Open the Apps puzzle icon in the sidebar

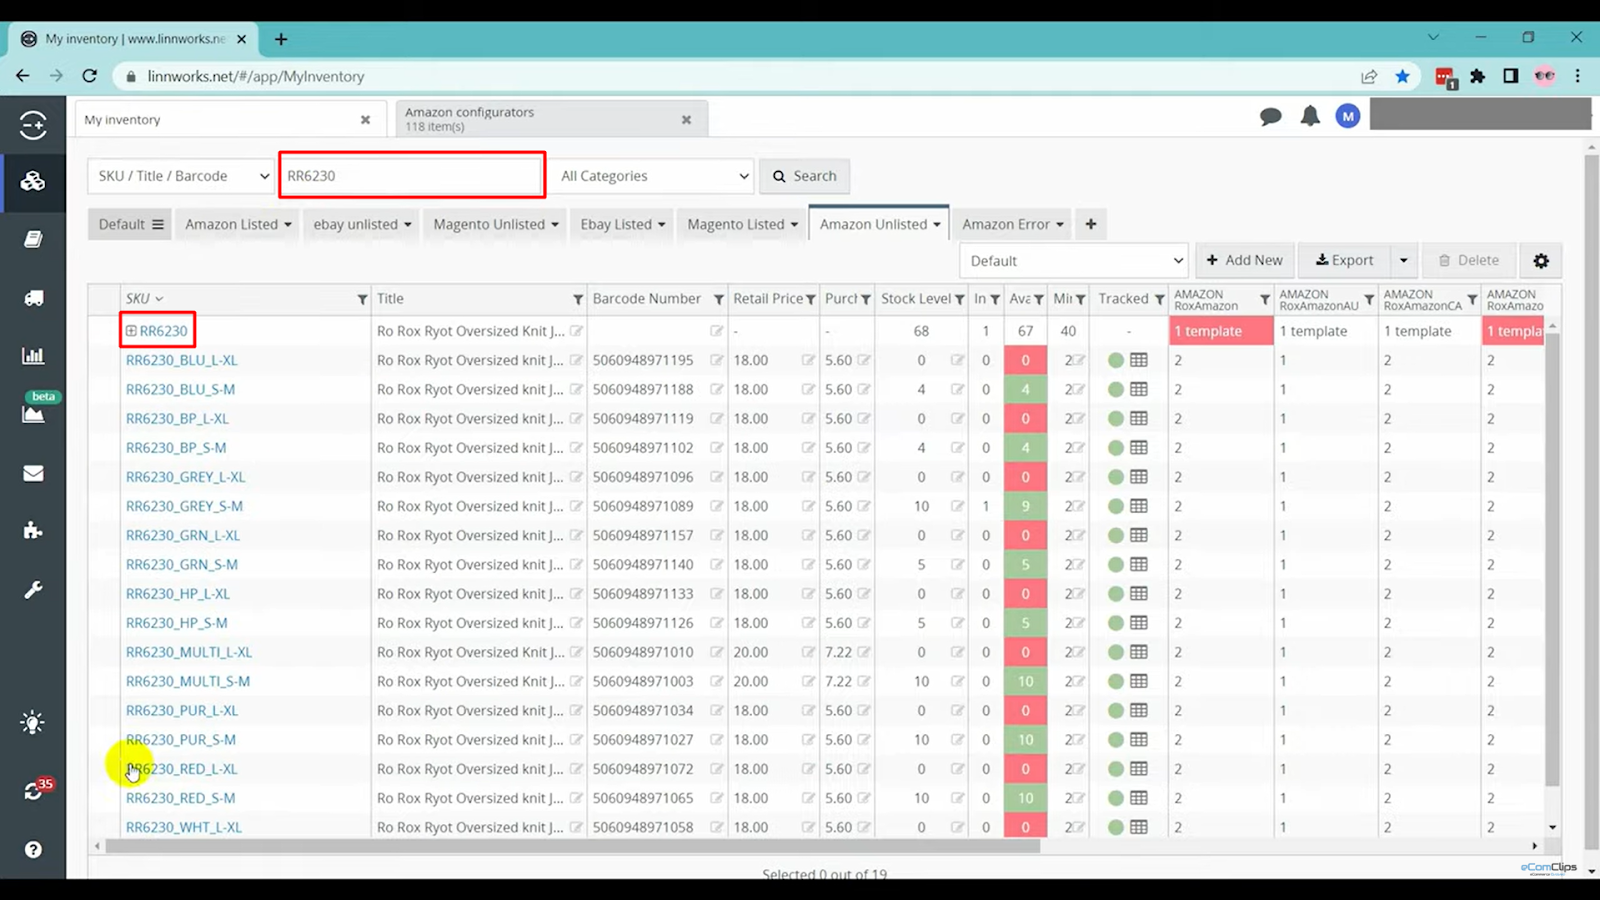(33, 531)
